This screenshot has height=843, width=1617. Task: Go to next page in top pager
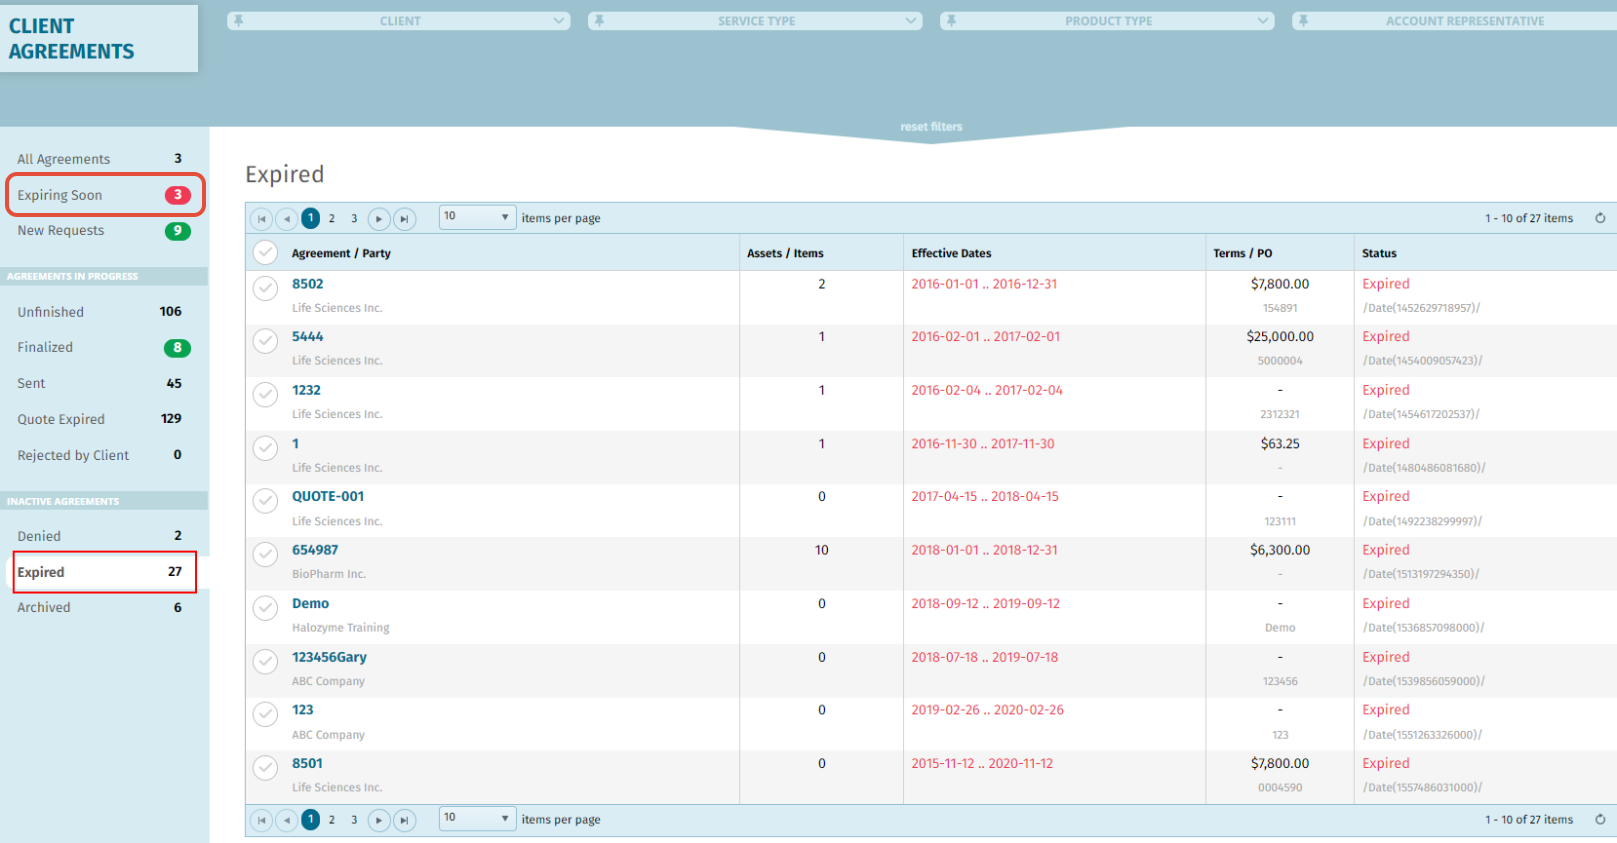point(379,218)
